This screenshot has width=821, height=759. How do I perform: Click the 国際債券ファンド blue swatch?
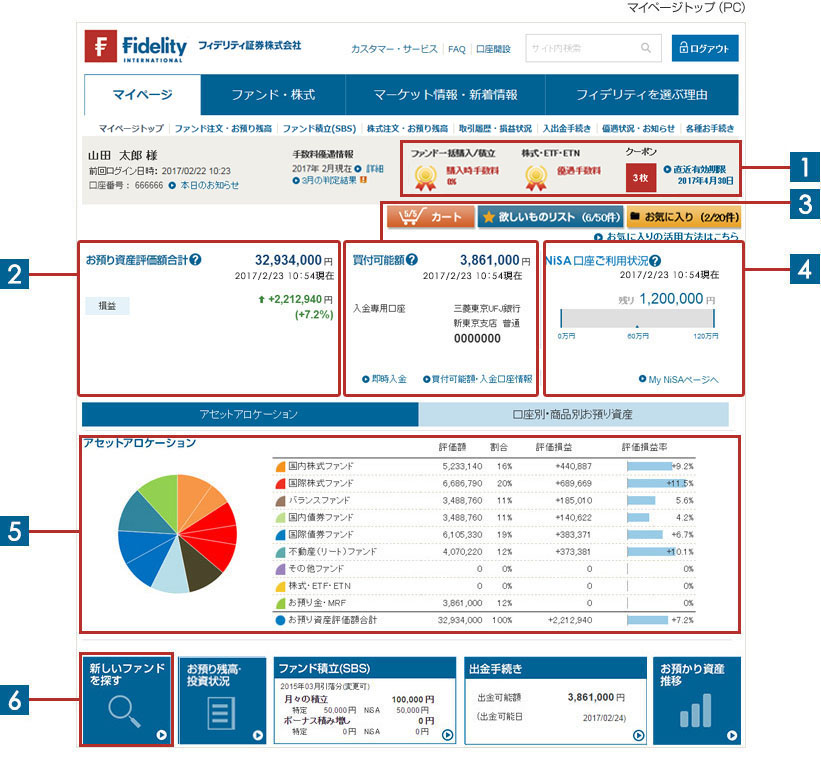tap(280, 535)
